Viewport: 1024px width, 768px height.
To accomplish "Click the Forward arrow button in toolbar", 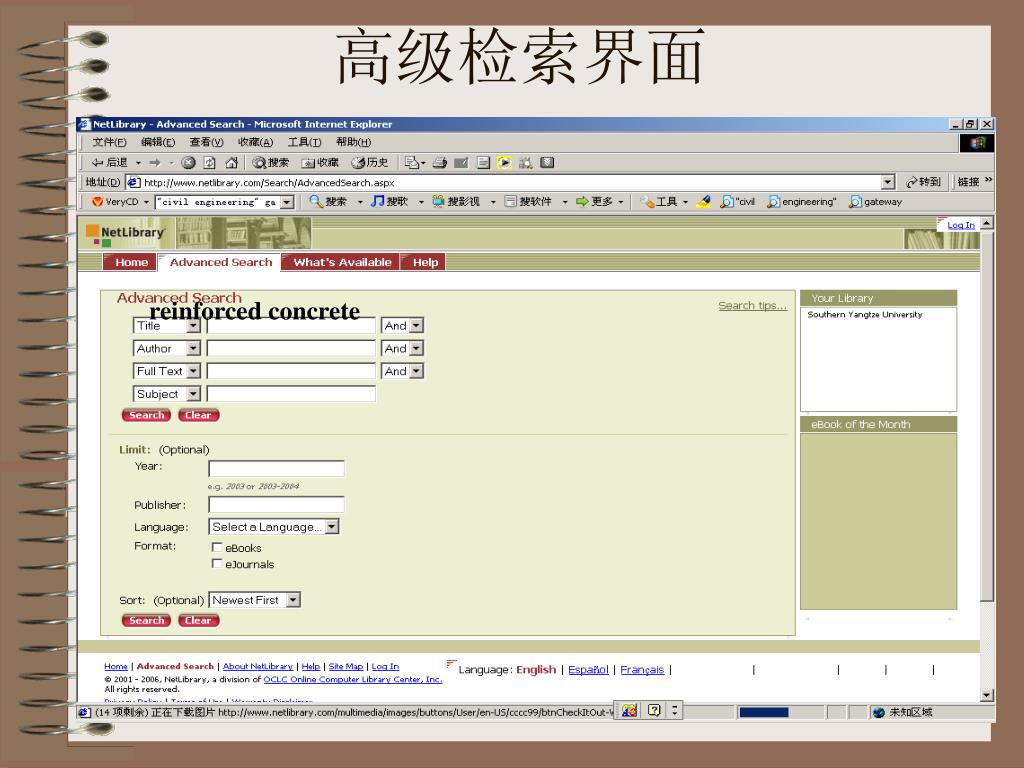I will coord(155,163).
